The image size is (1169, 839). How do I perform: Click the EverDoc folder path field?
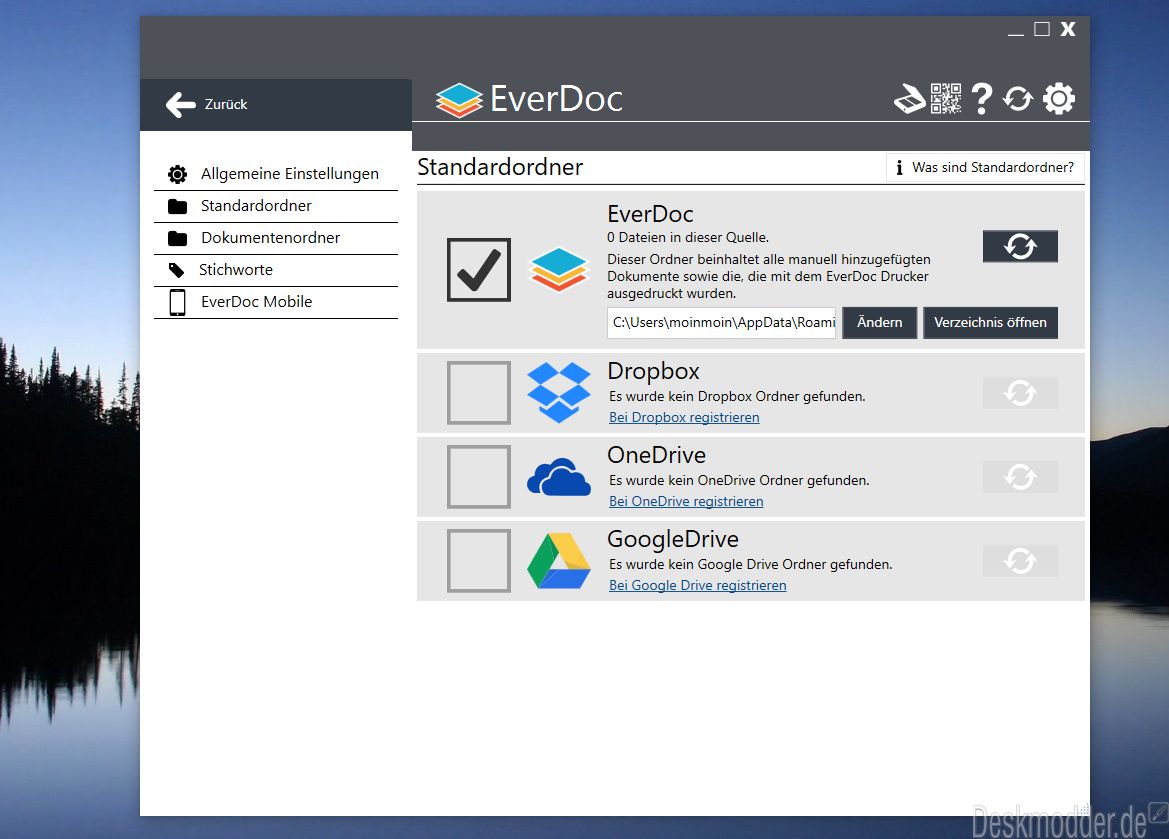pyautogui.click(x=722, y=322)
